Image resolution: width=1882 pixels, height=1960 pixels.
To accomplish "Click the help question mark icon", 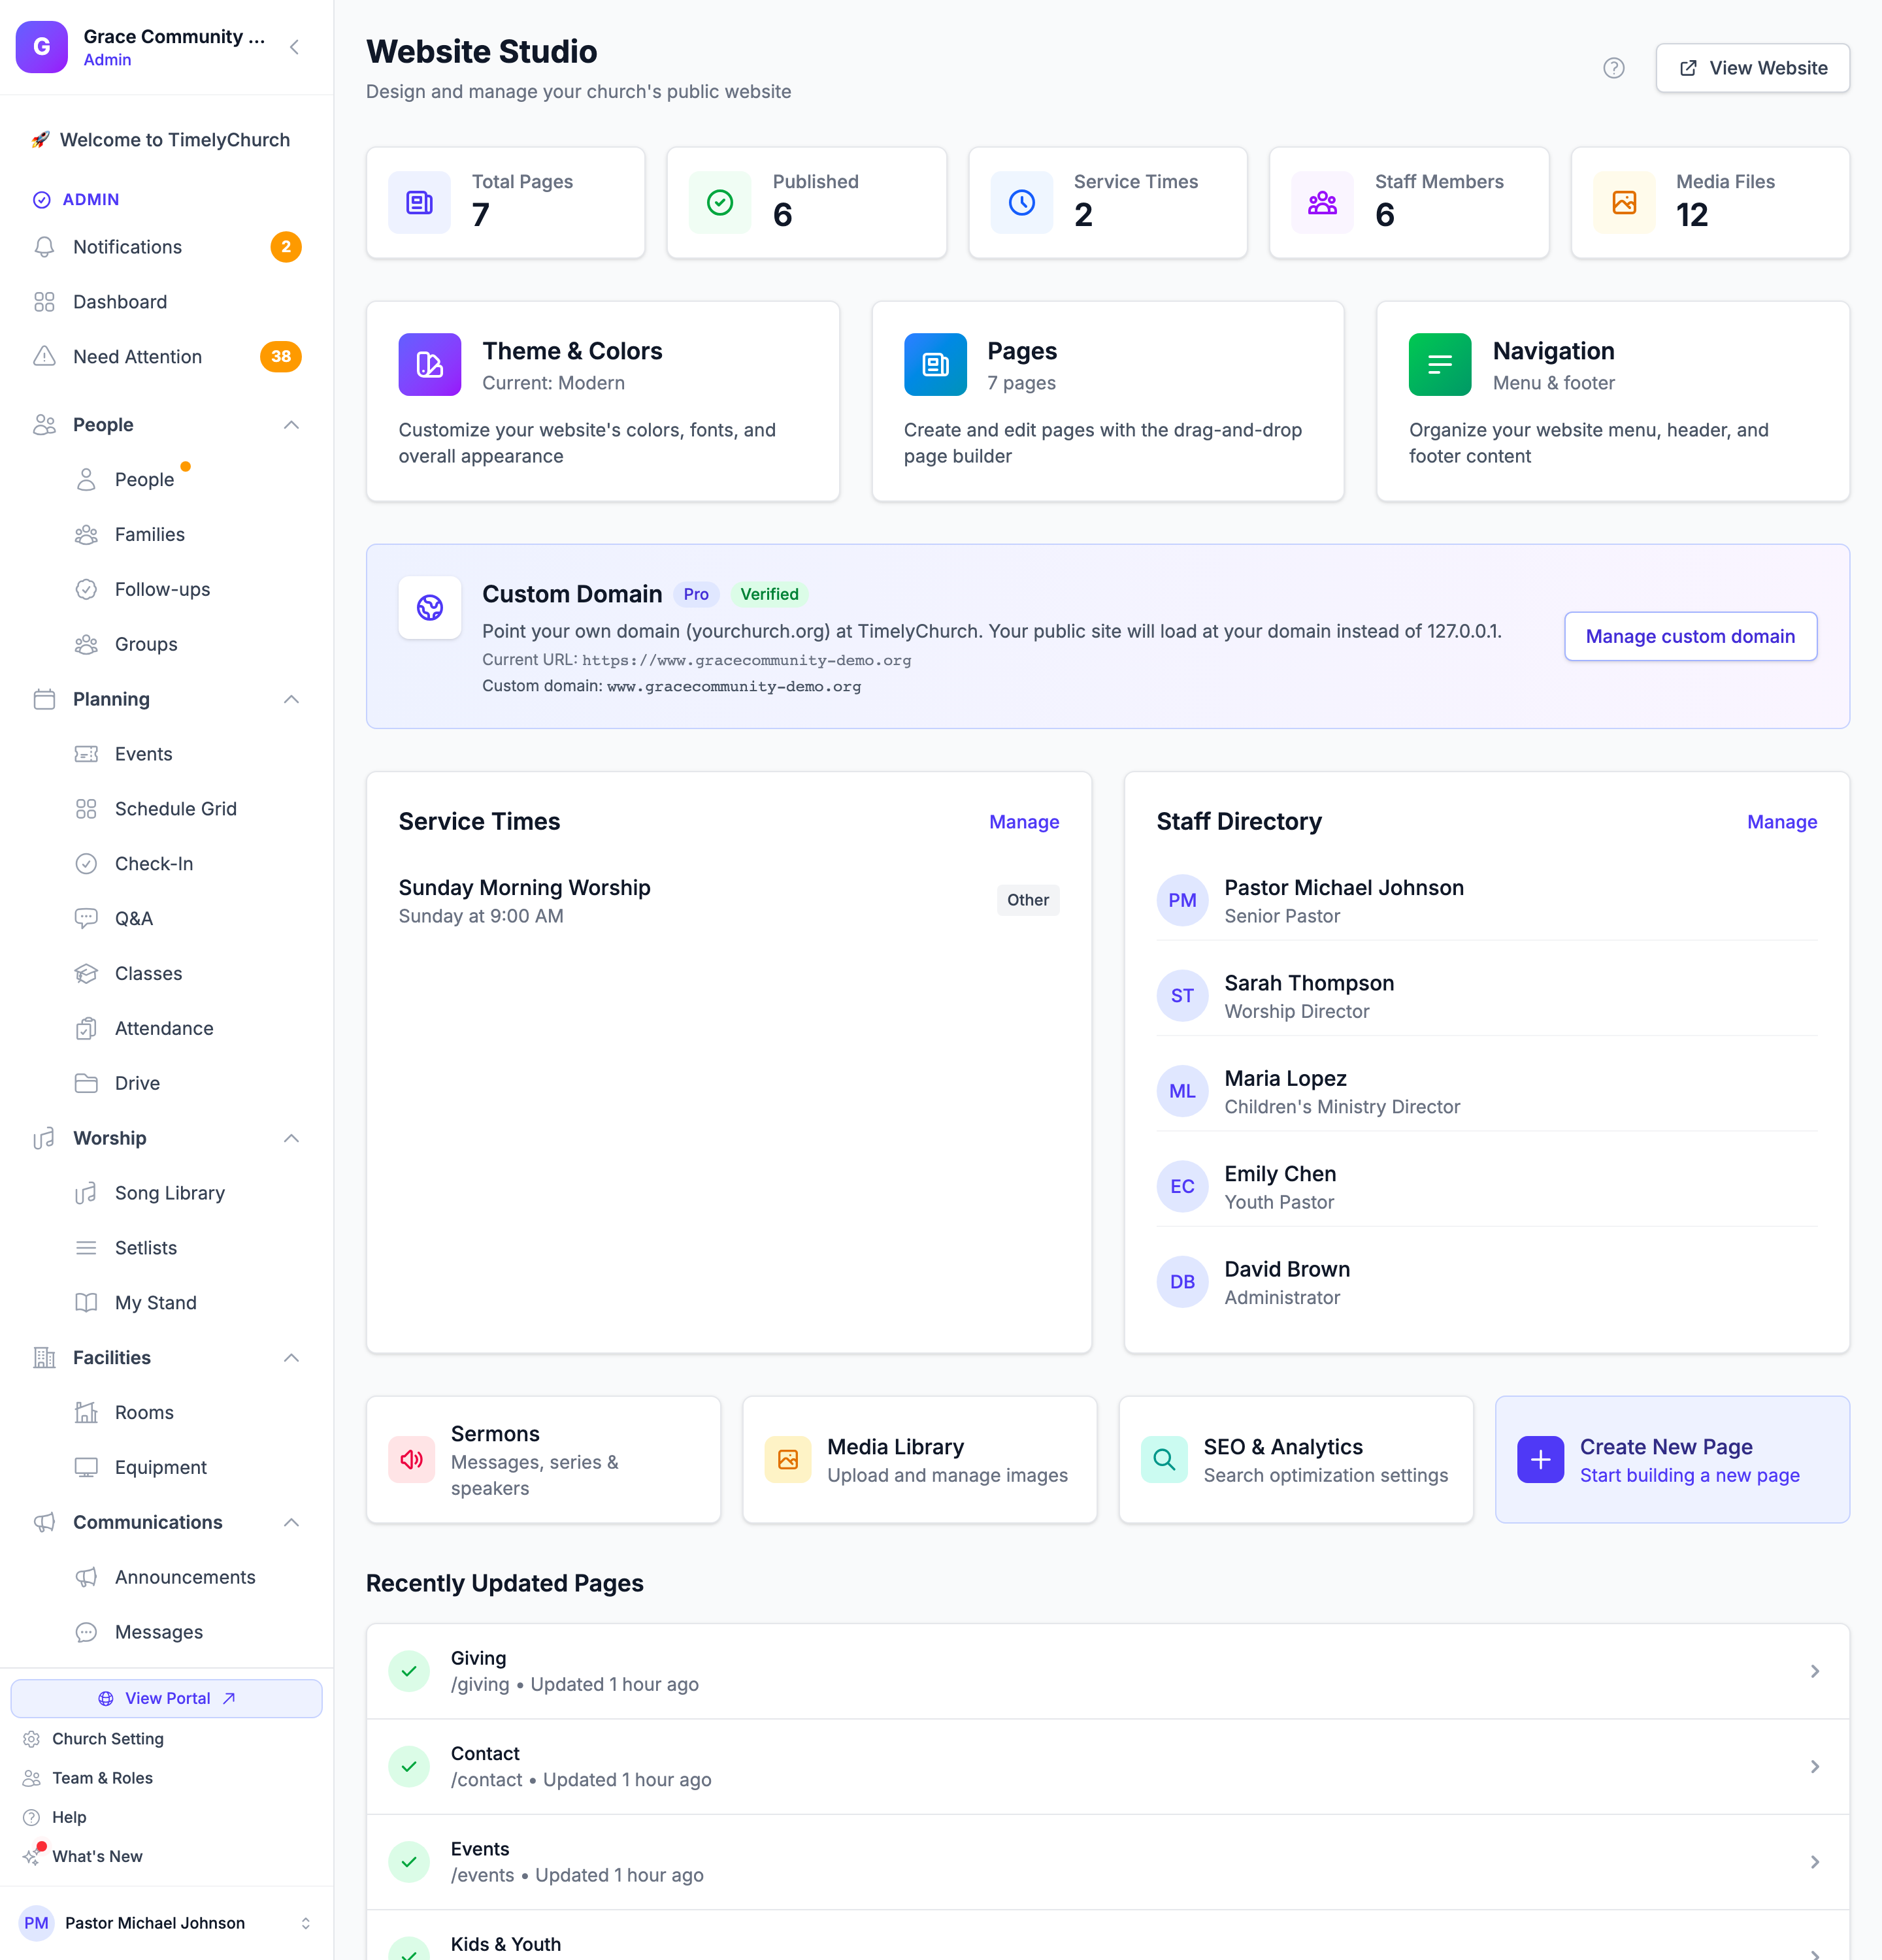I will 1613,68.
